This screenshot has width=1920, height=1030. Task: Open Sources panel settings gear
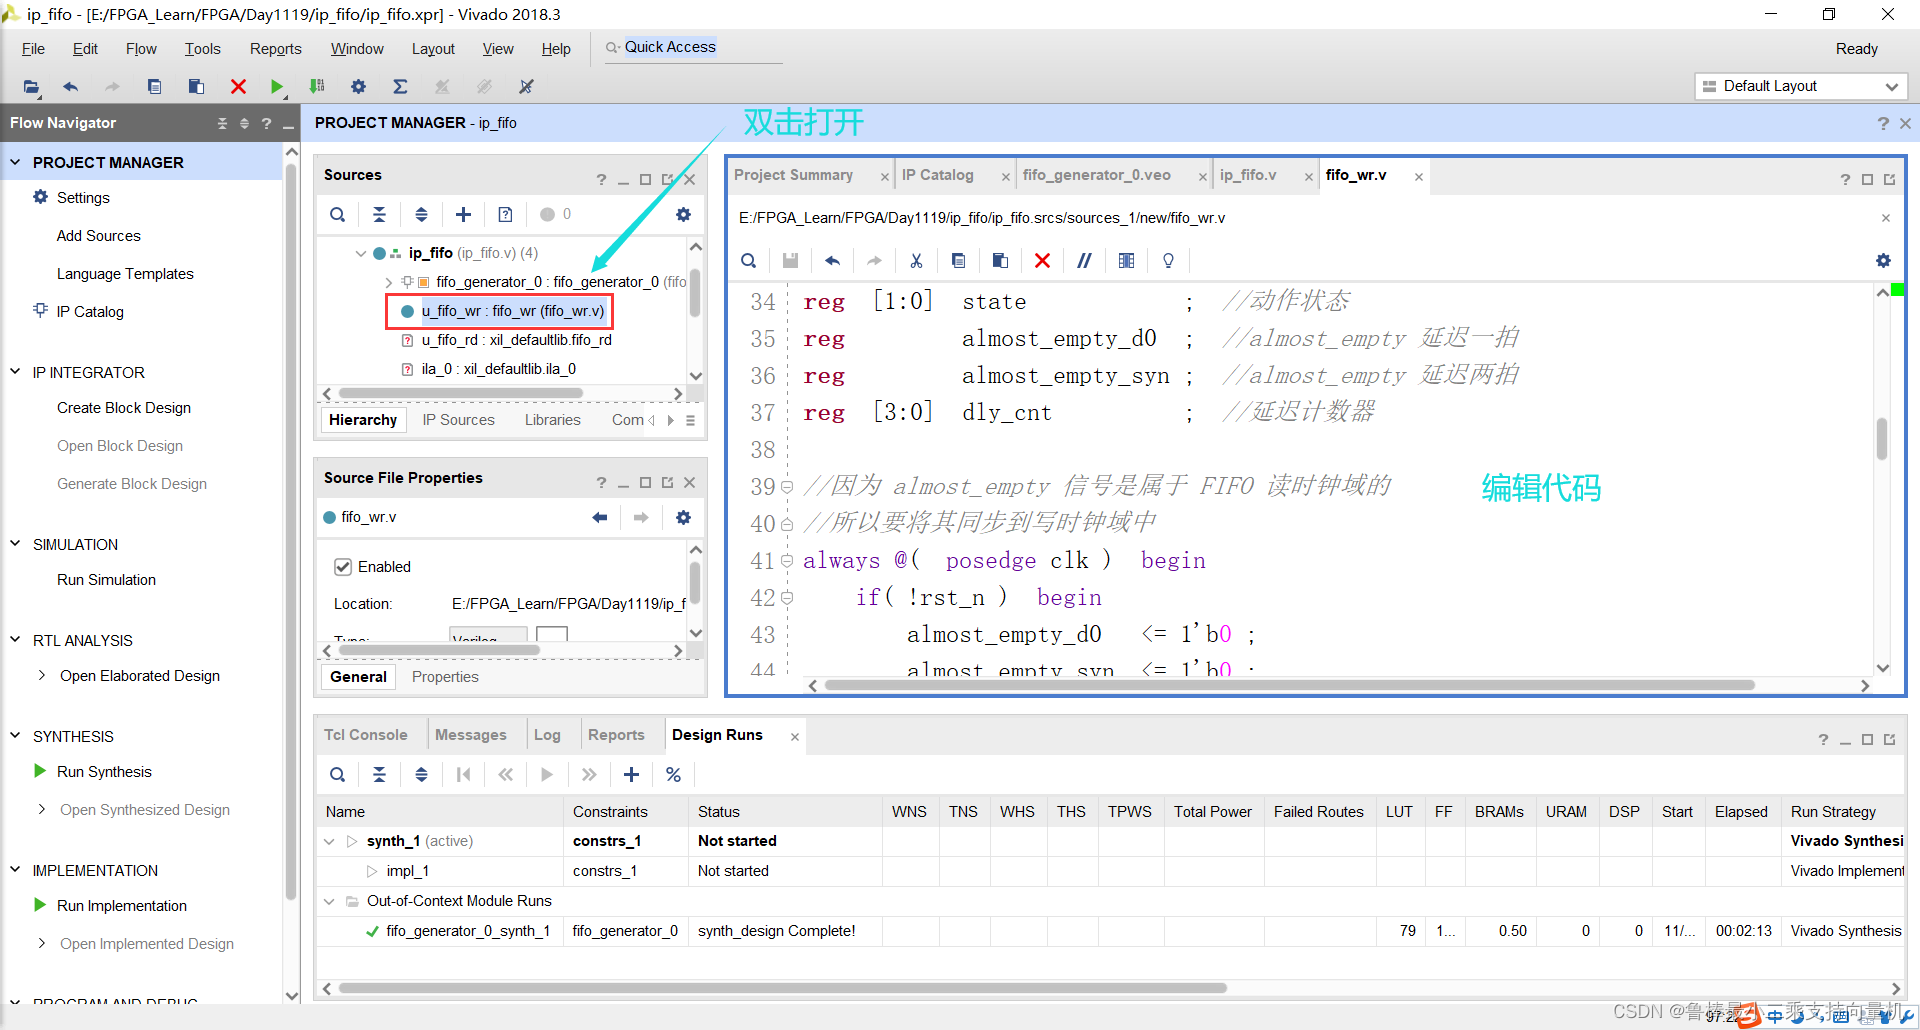683,214
